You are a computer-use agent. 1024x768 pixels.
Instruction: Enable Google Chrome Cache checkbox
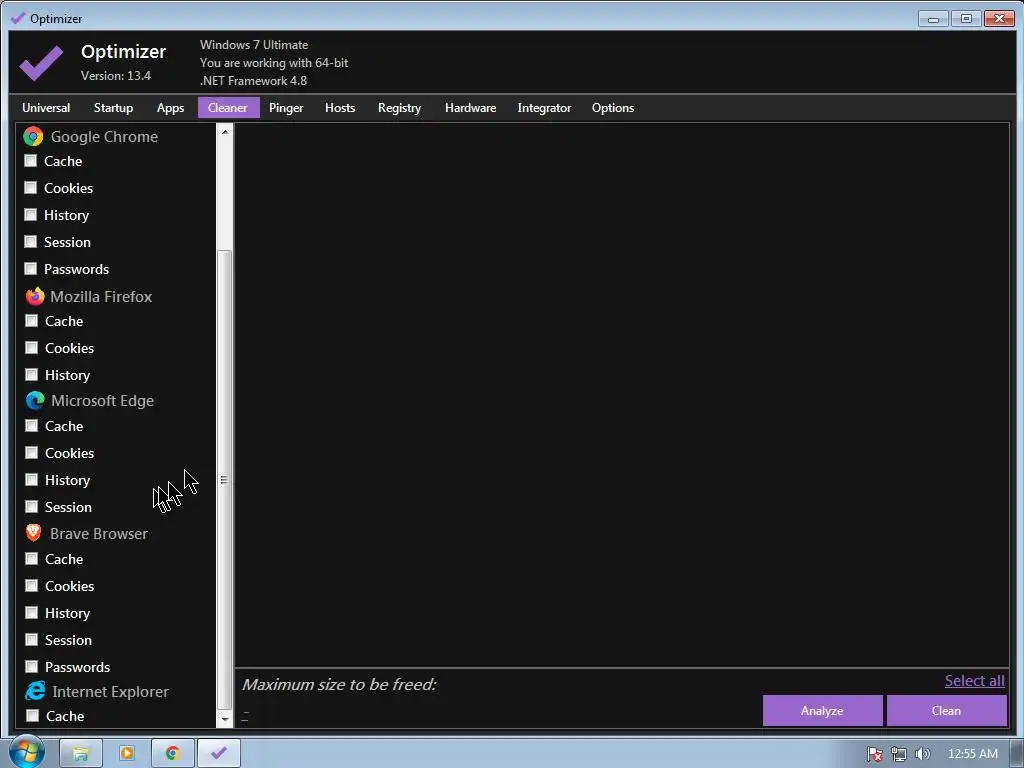tap(31, 161)
